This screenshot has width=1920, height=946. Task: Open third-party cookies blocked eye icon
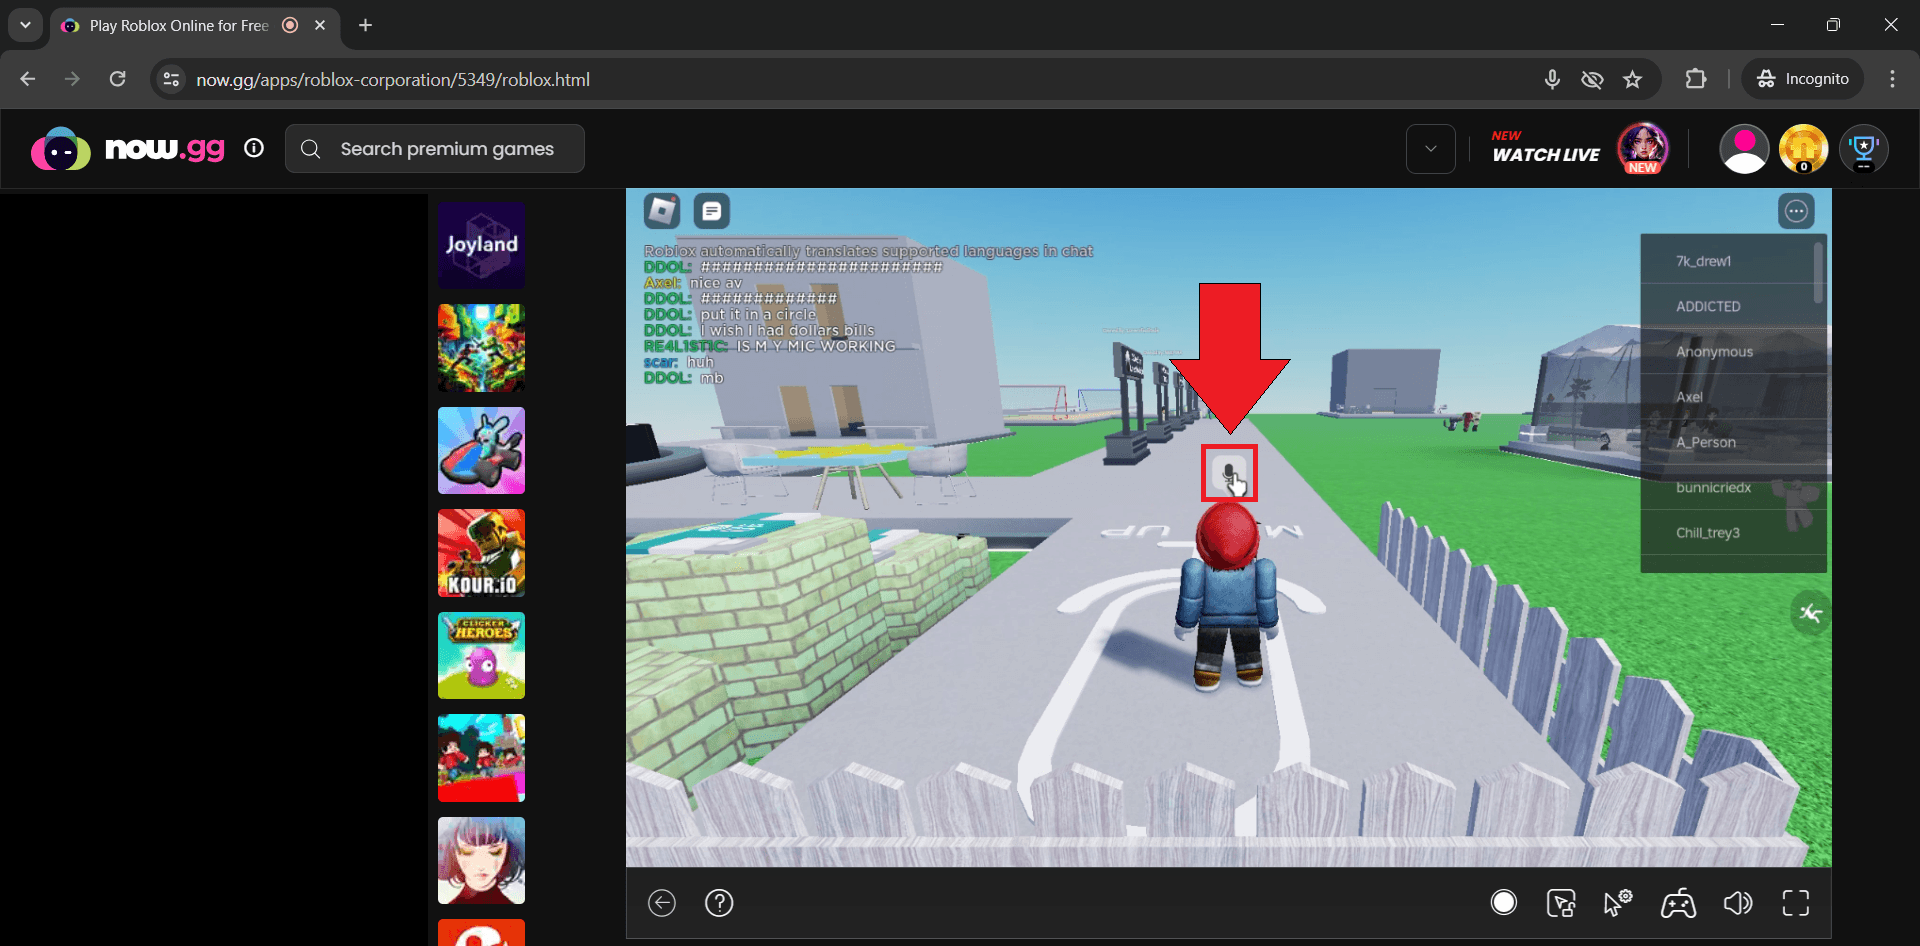(x=1592, y=79)
